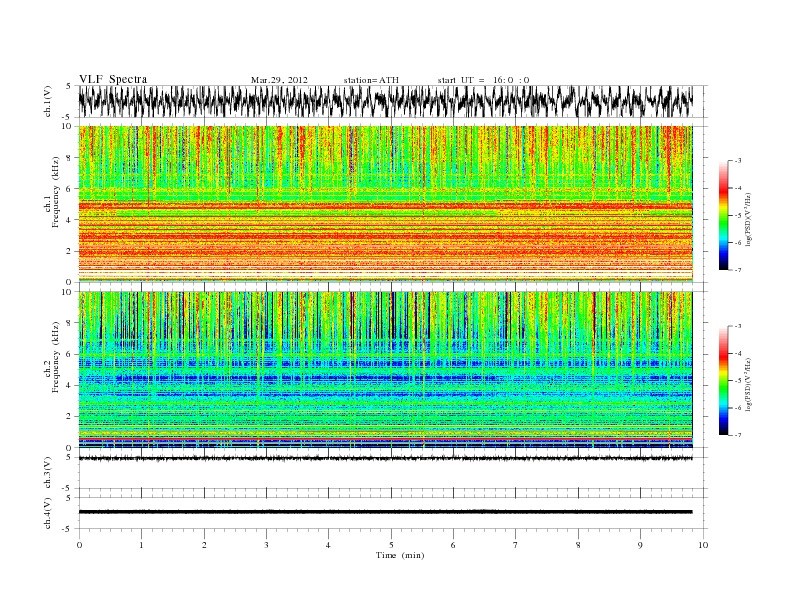
Task: Click the time axis end tick label "10"
Action: pyautogui.click(x=703, y=545)
